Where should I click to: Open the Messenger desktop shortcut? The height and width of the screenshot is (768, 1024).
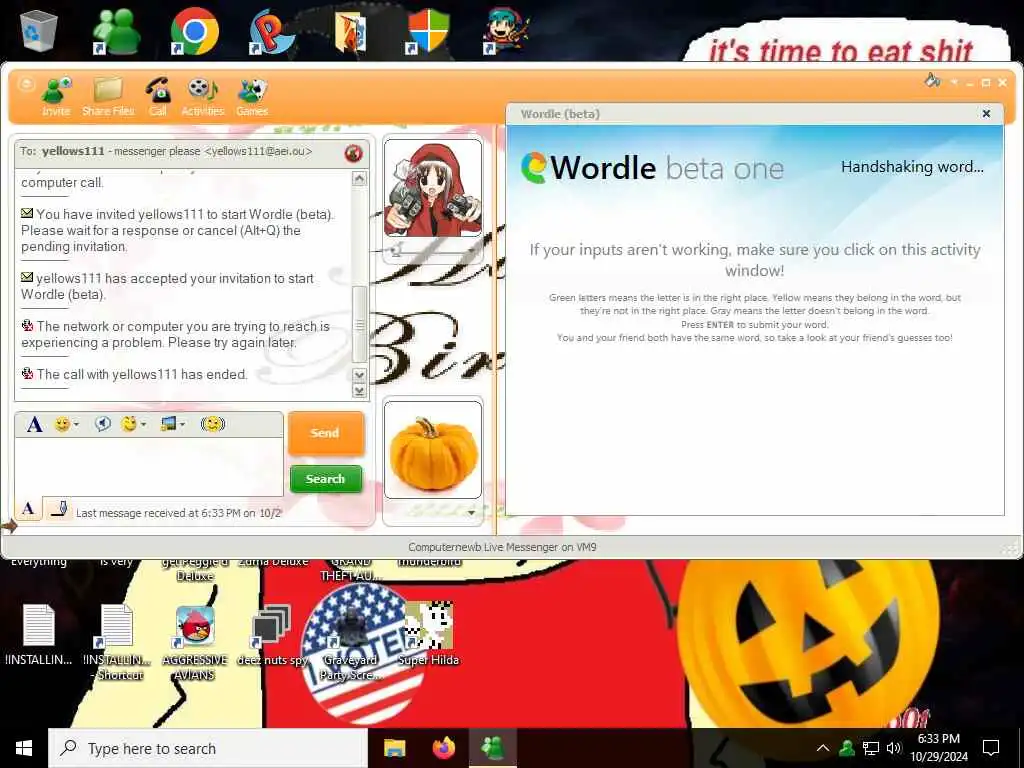point(116,31)
